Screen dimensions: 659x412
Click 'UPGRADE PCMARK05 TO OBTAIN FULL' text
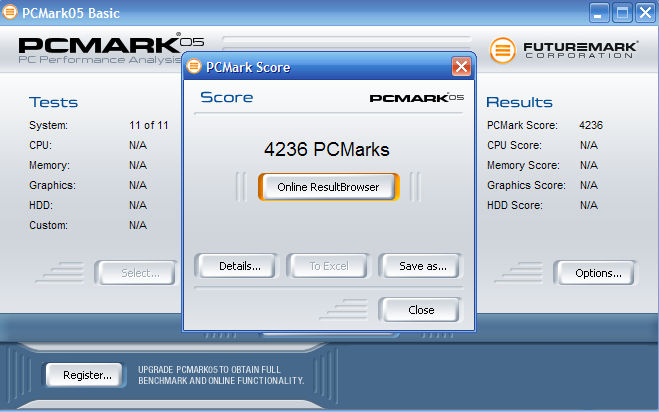(209, 370)
